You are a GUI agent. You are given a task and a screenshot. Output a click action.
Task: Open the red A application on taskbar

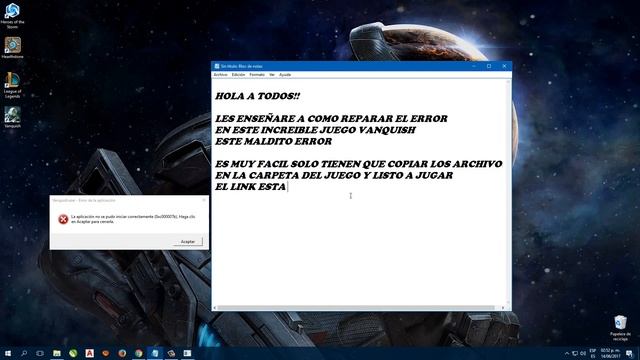point(89,353)
